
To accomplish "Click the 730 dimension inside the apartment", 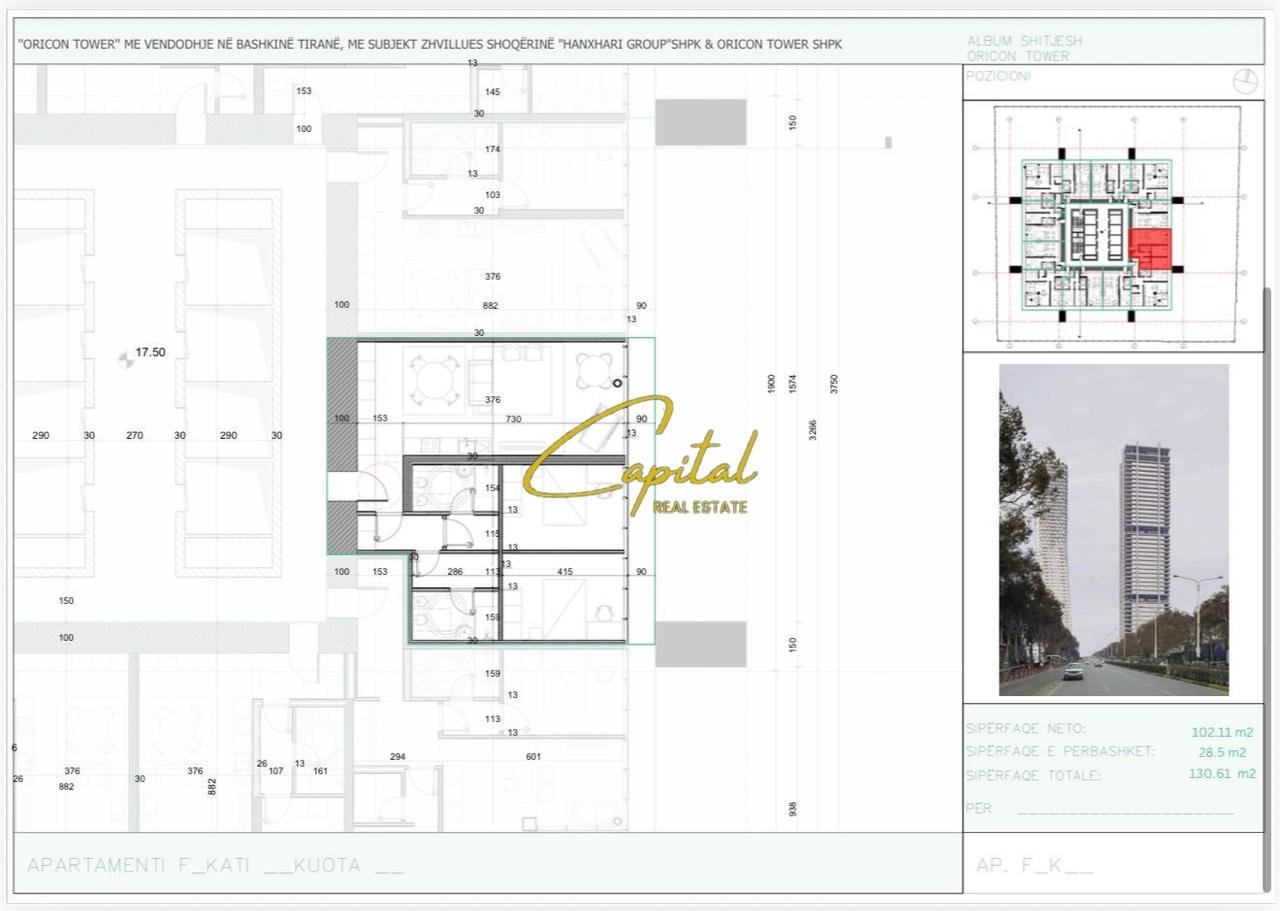I will coord(513,419).
